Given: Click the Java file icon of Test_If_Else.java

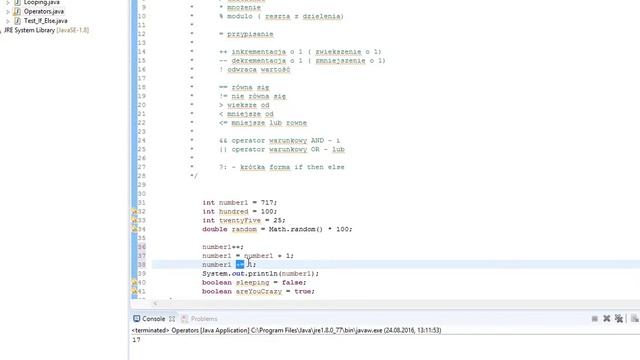Looking at the screenshot, I should (17, 20).
